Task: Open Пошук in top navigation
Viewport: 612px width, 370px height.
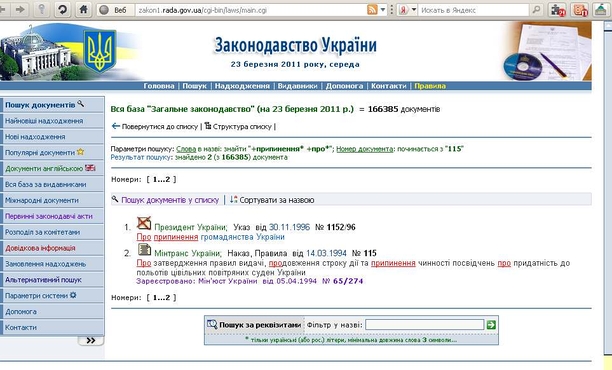Action: 194,86
